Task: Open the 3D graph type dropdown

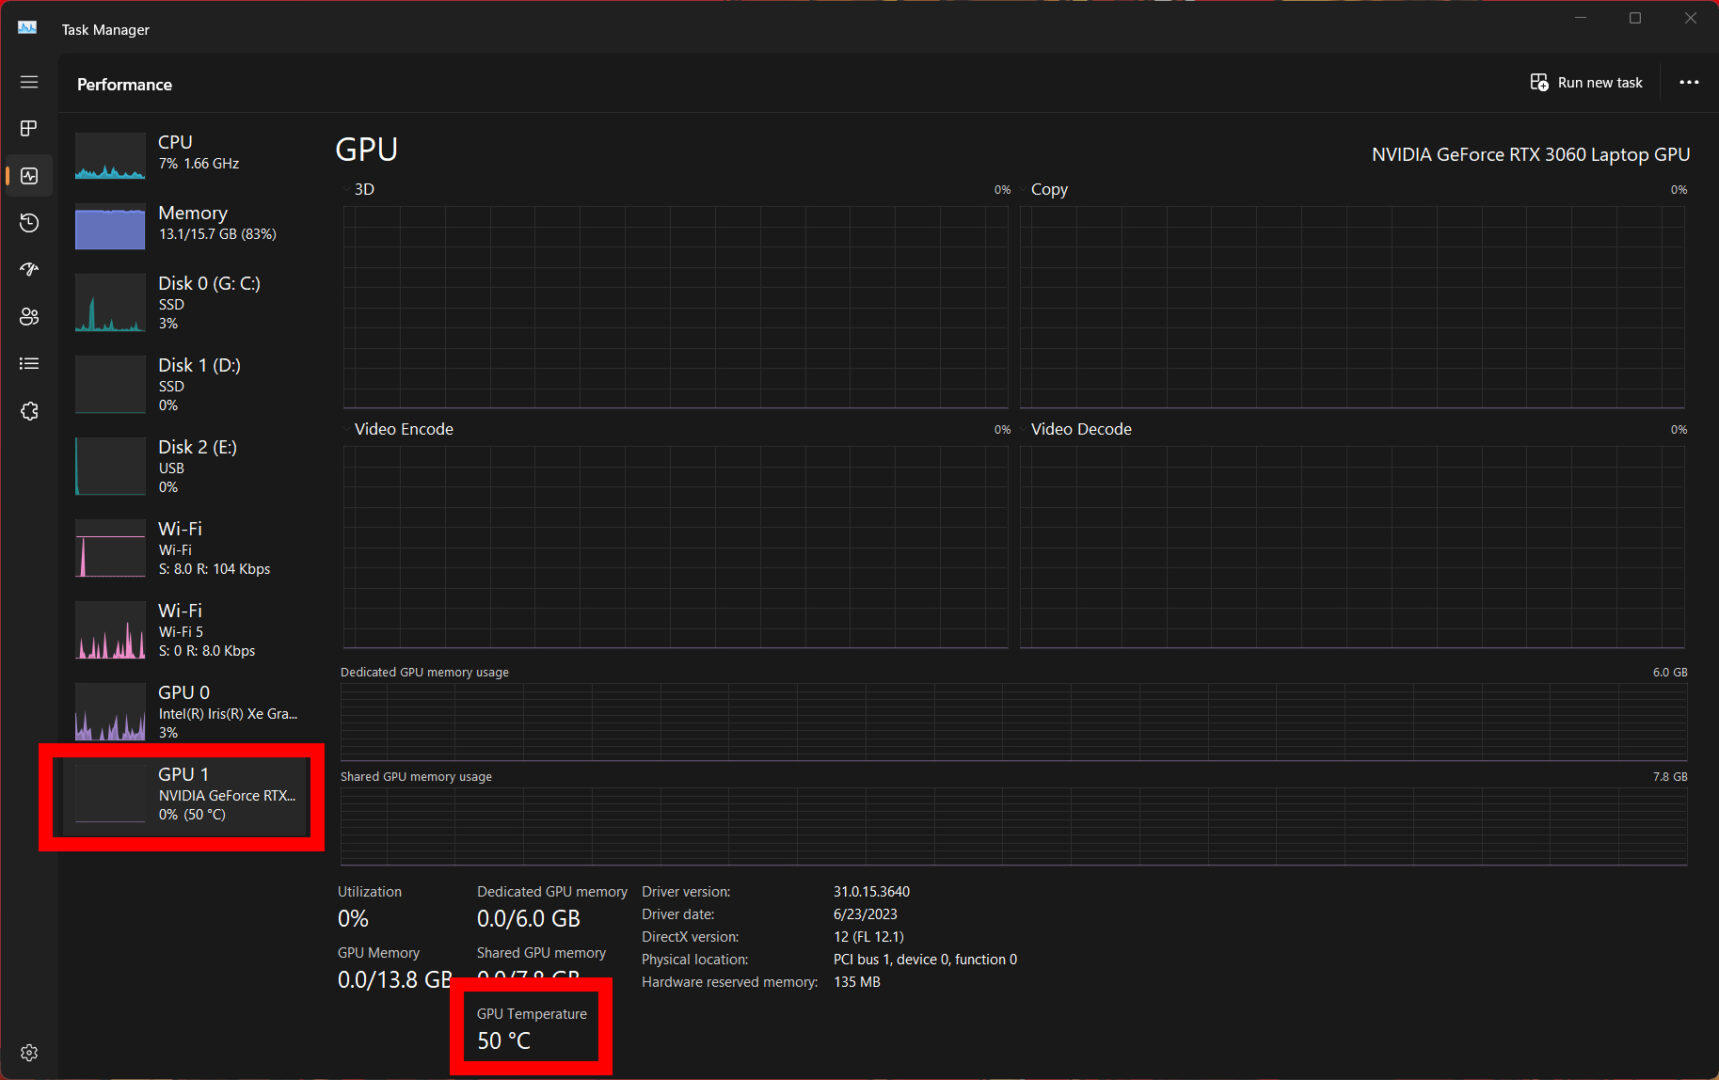Action: pyautogui.click(x=360, y=188)
